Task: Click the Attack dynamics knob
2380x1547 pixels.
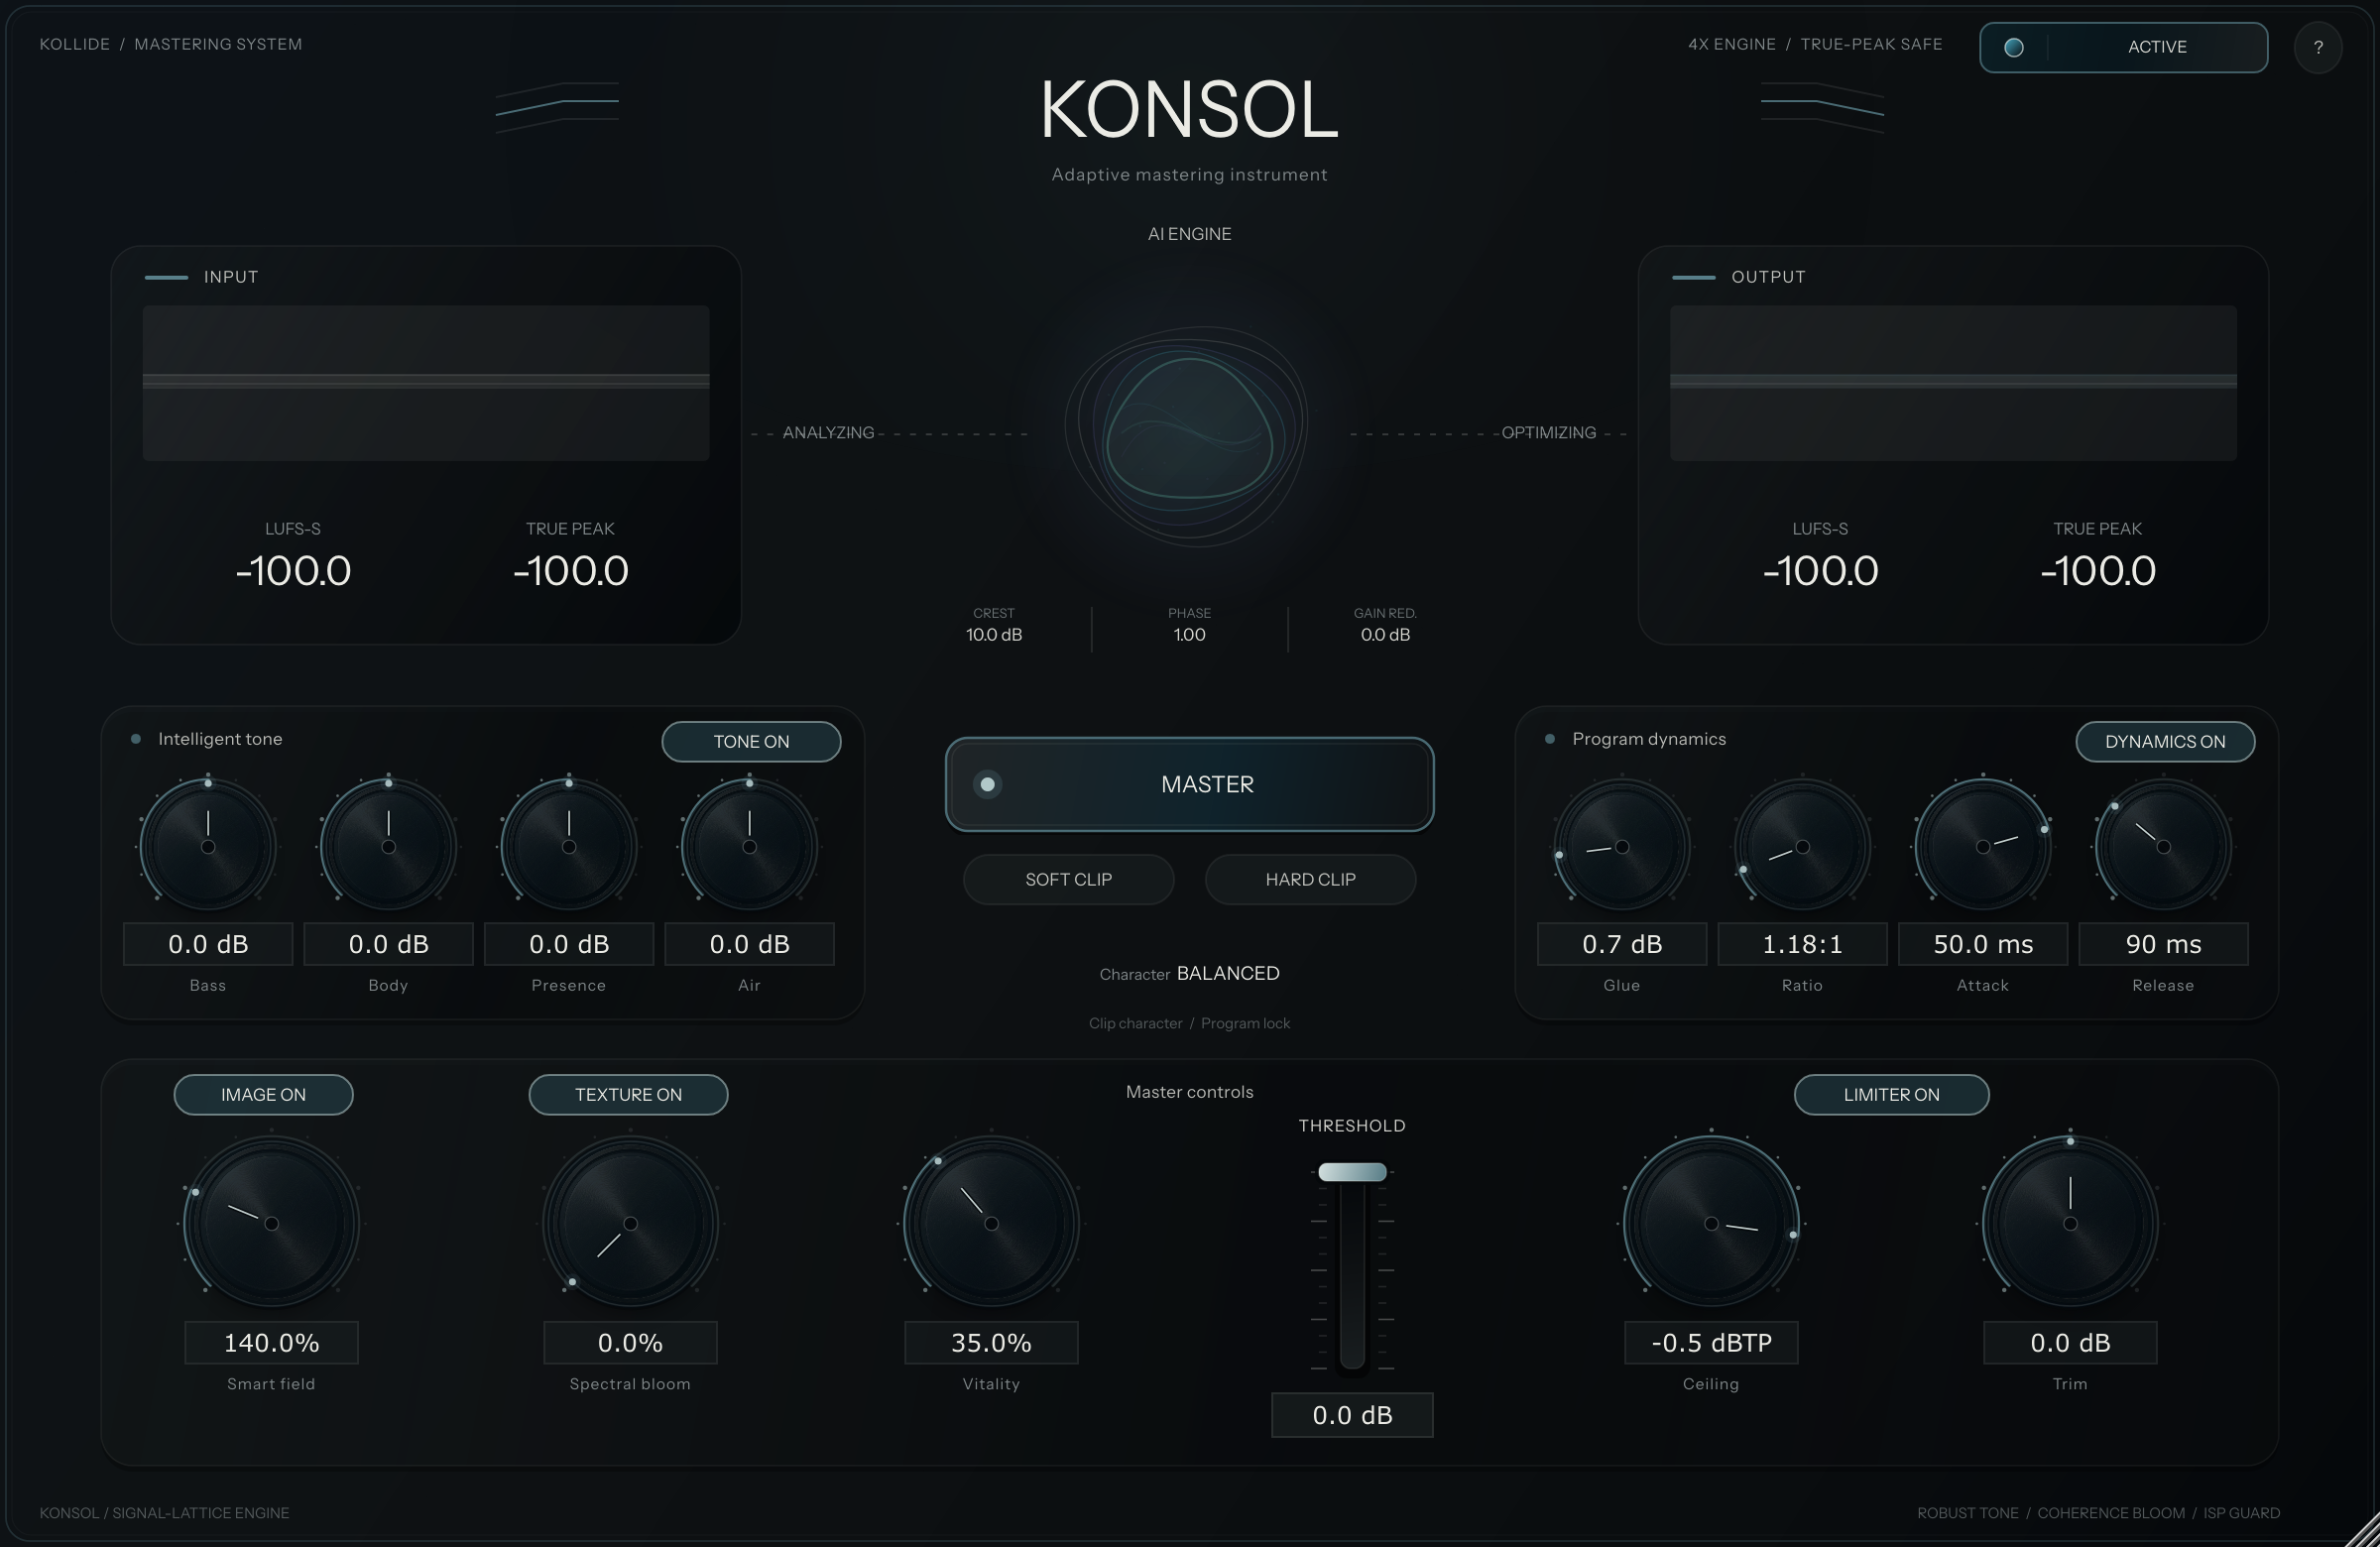Action: 1983,846
